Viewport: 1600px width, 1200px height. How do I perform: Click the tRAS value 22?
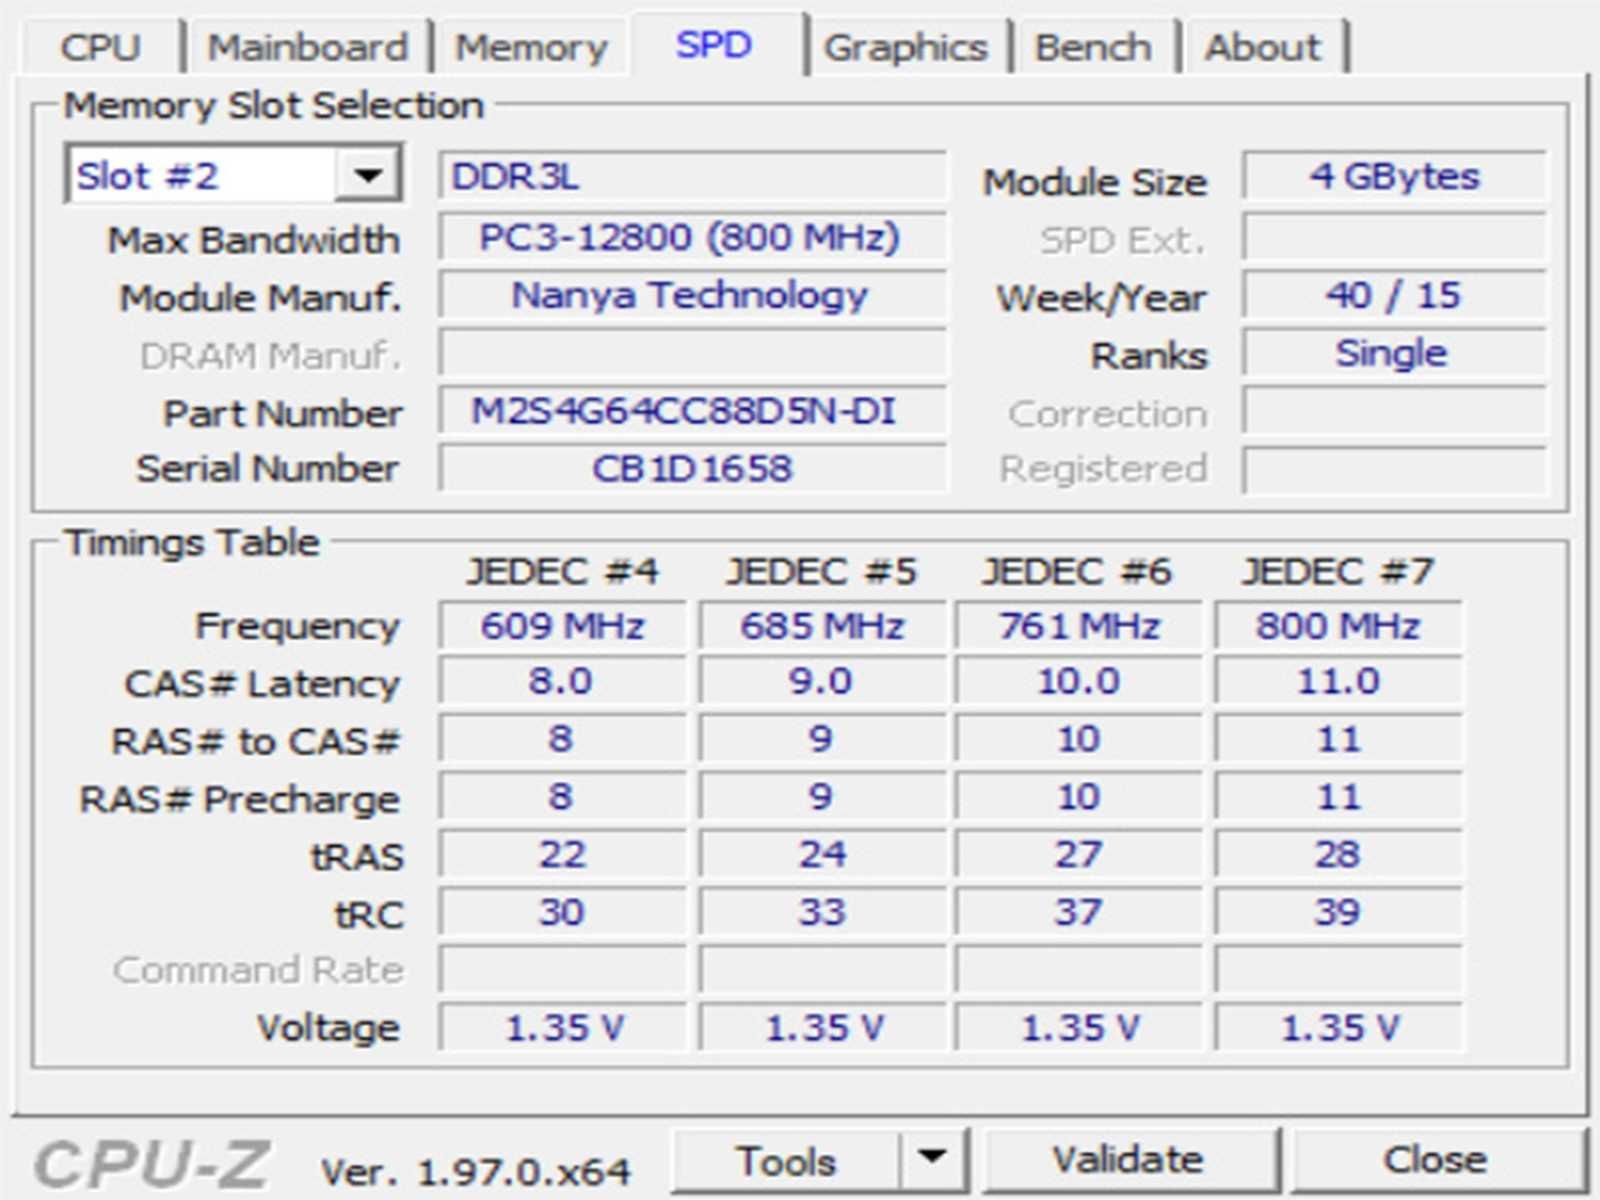click(x=562, y=855)
